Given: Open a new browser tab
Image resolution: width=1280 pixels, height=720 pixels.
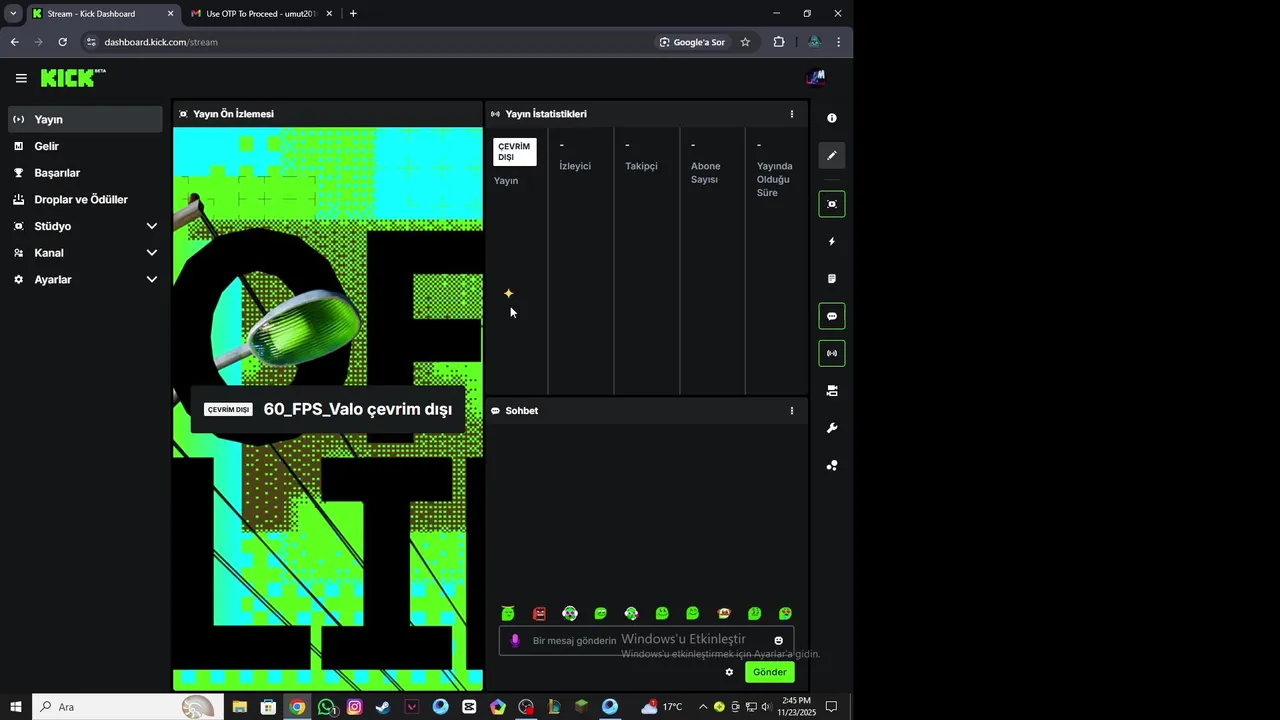Looking at the screenshot, I should 353,14.
